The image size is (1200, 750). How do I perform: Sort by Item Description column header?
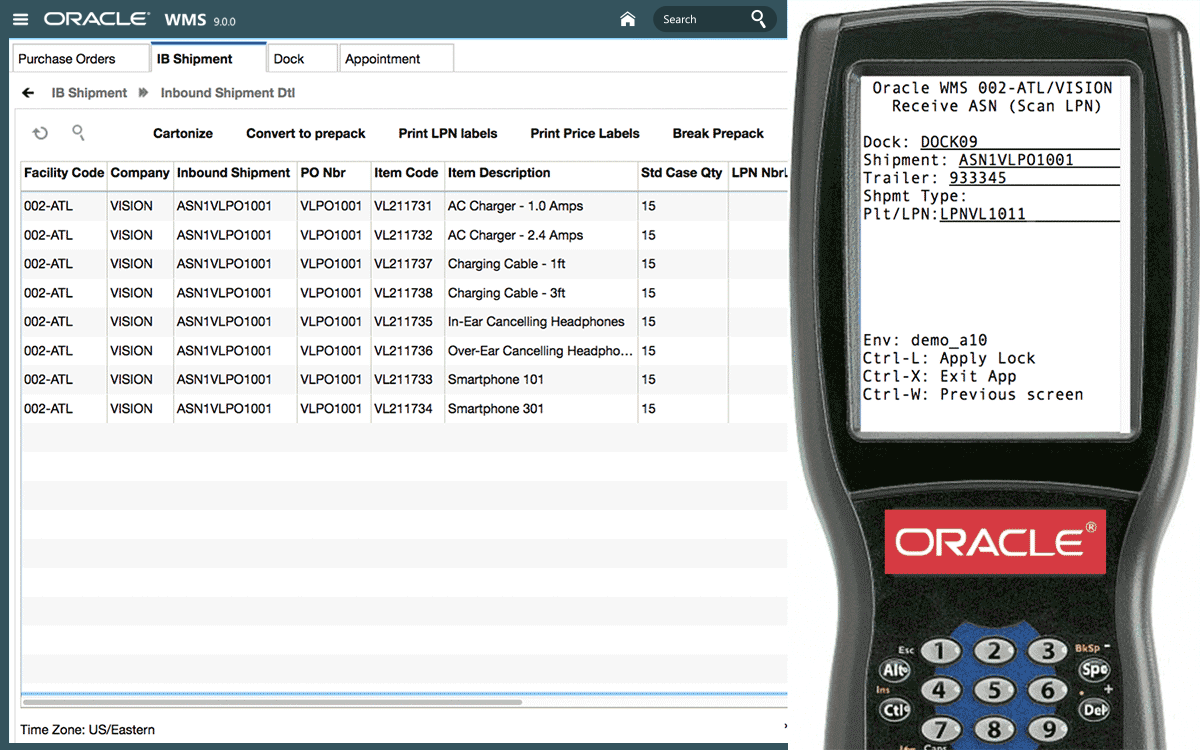pos(499,173)
